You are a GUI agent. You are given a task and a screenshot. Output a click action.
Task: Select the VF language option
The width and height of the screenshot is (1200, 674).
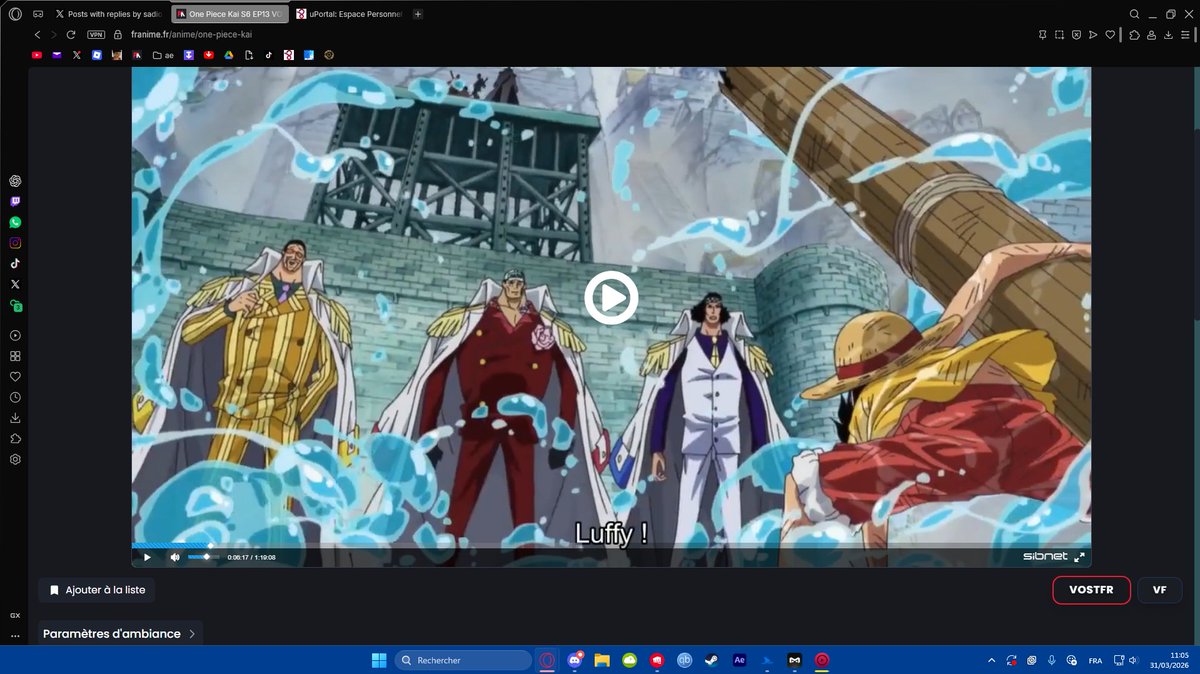click(1160, 590)
